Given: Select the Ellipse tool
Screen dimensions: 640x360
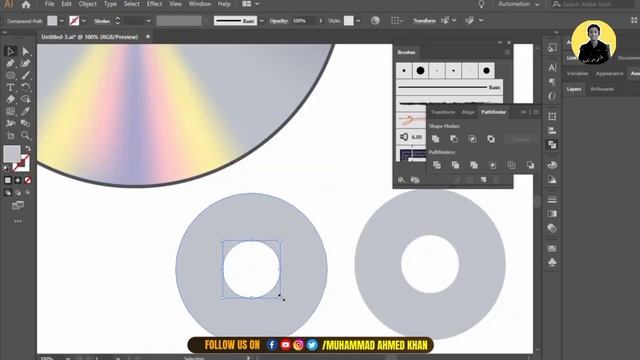Looking at the screenshot, I should click(x=11, y=76).
